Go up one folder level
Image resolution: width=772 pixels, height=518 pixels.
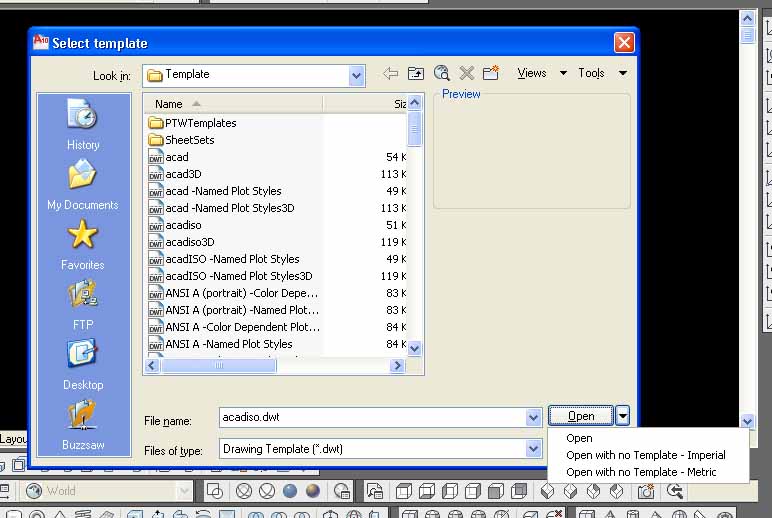pos(416,73)
